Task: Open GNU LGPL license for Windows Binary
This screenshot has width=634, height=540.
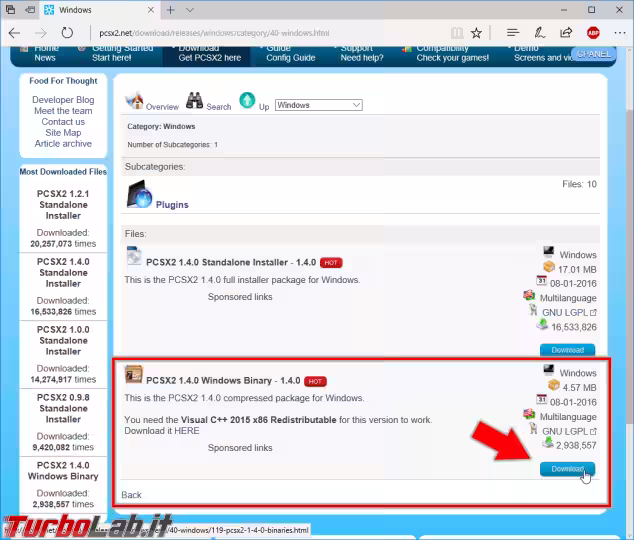Action: click(569, 431)
